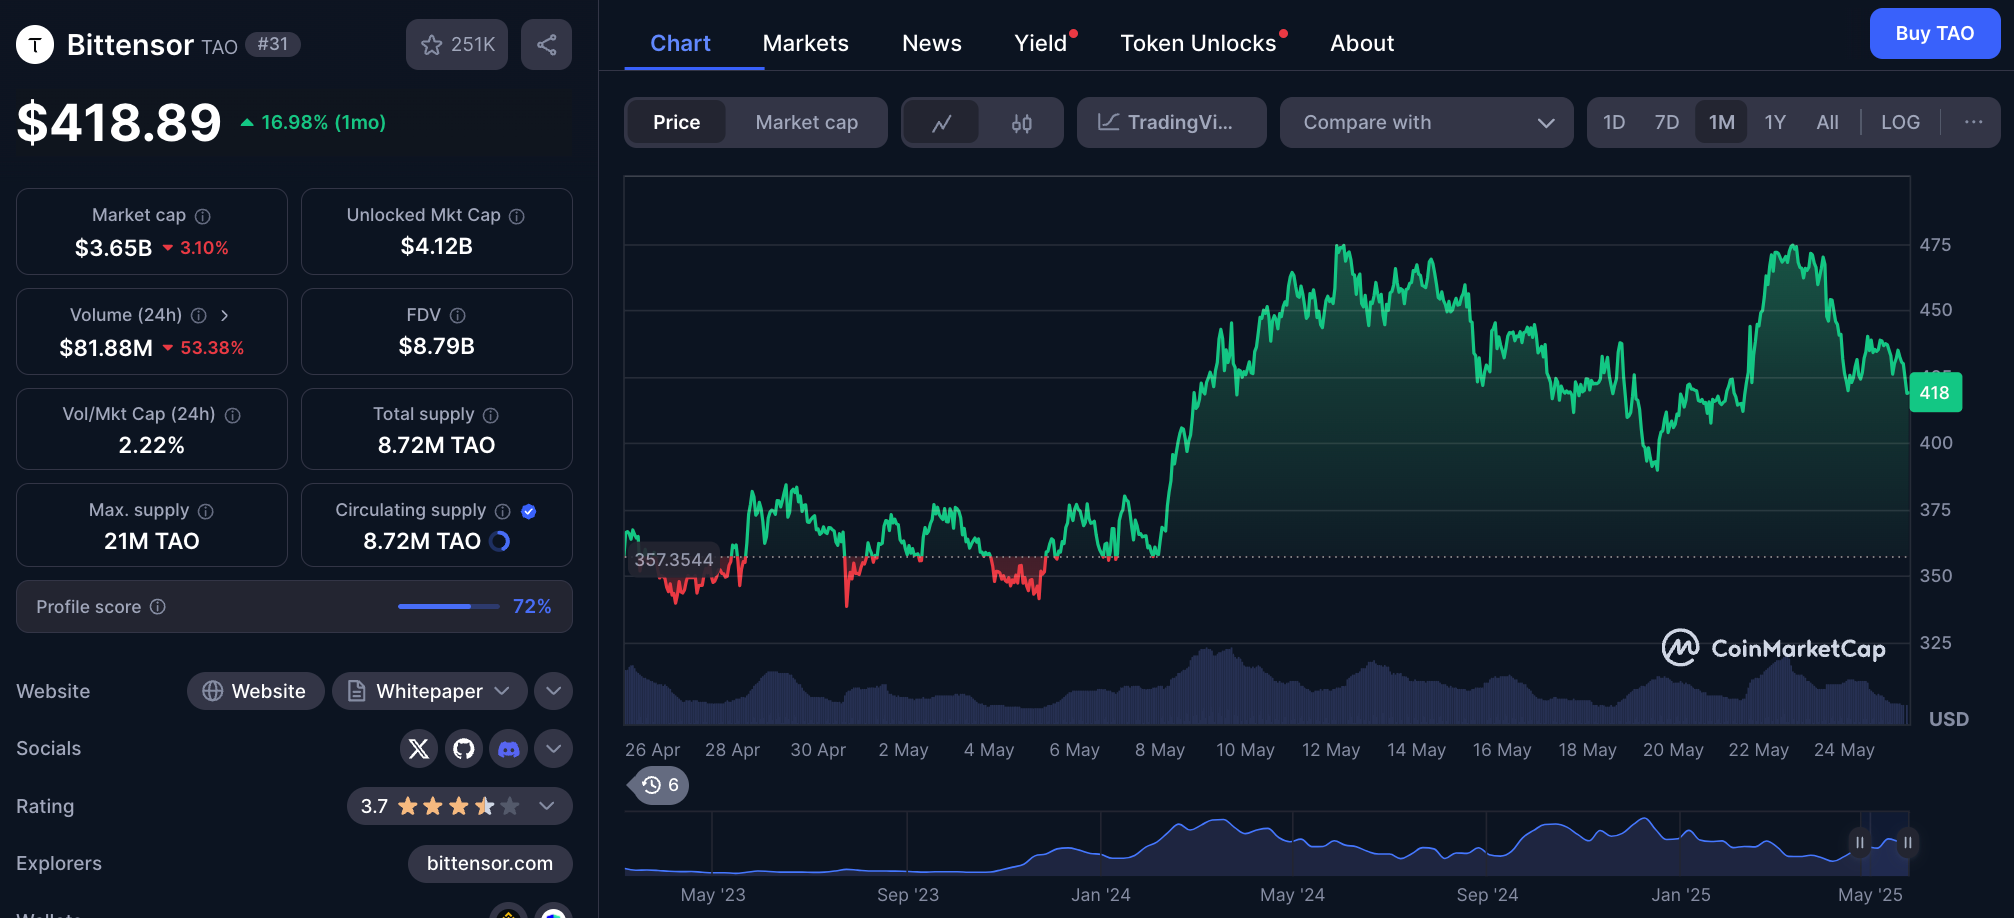
Task: Open Volume (24h) details arrow
Action: point(225,316)
